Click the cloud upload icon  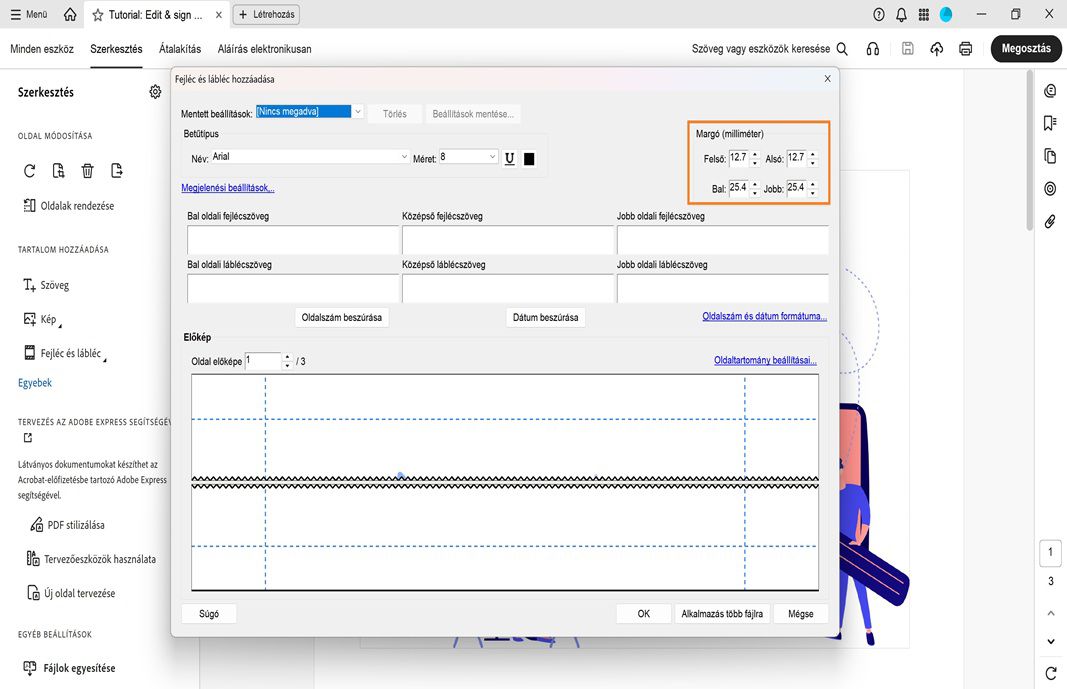(x=936, y=49)
